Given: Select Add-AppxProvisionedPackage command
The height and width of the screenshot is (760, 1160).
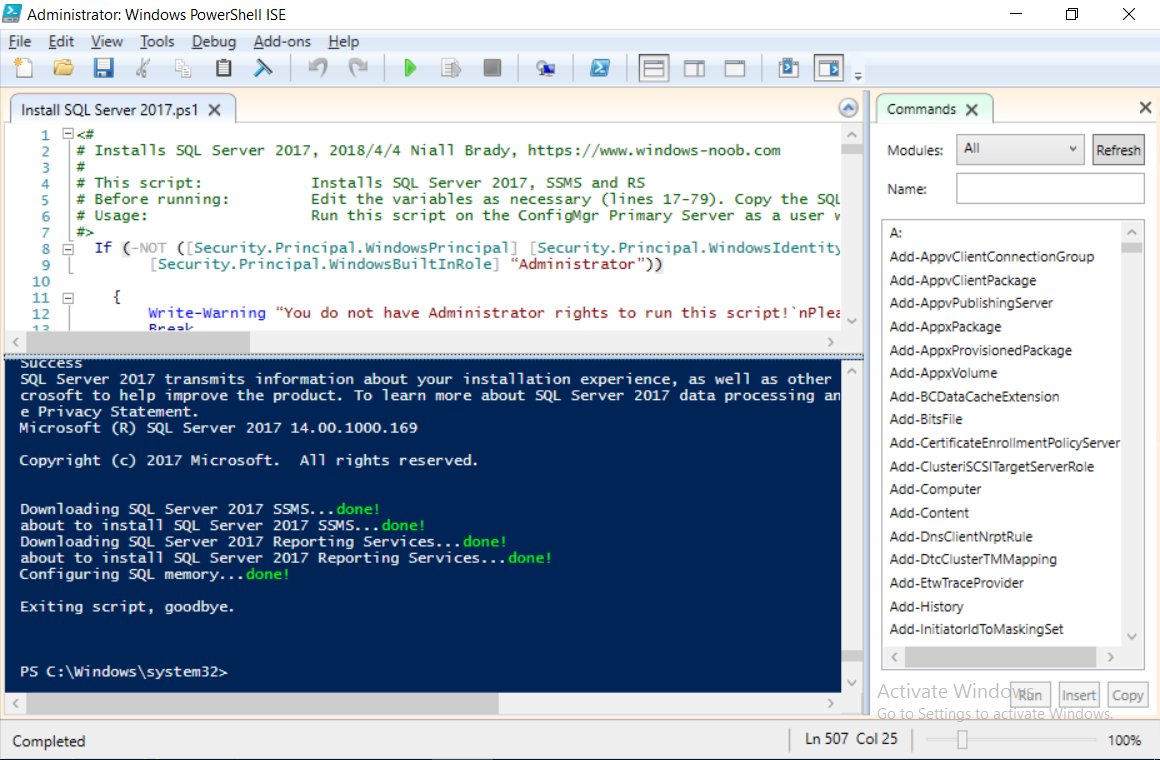Looking at the screenshot, I should pos(980,350).
